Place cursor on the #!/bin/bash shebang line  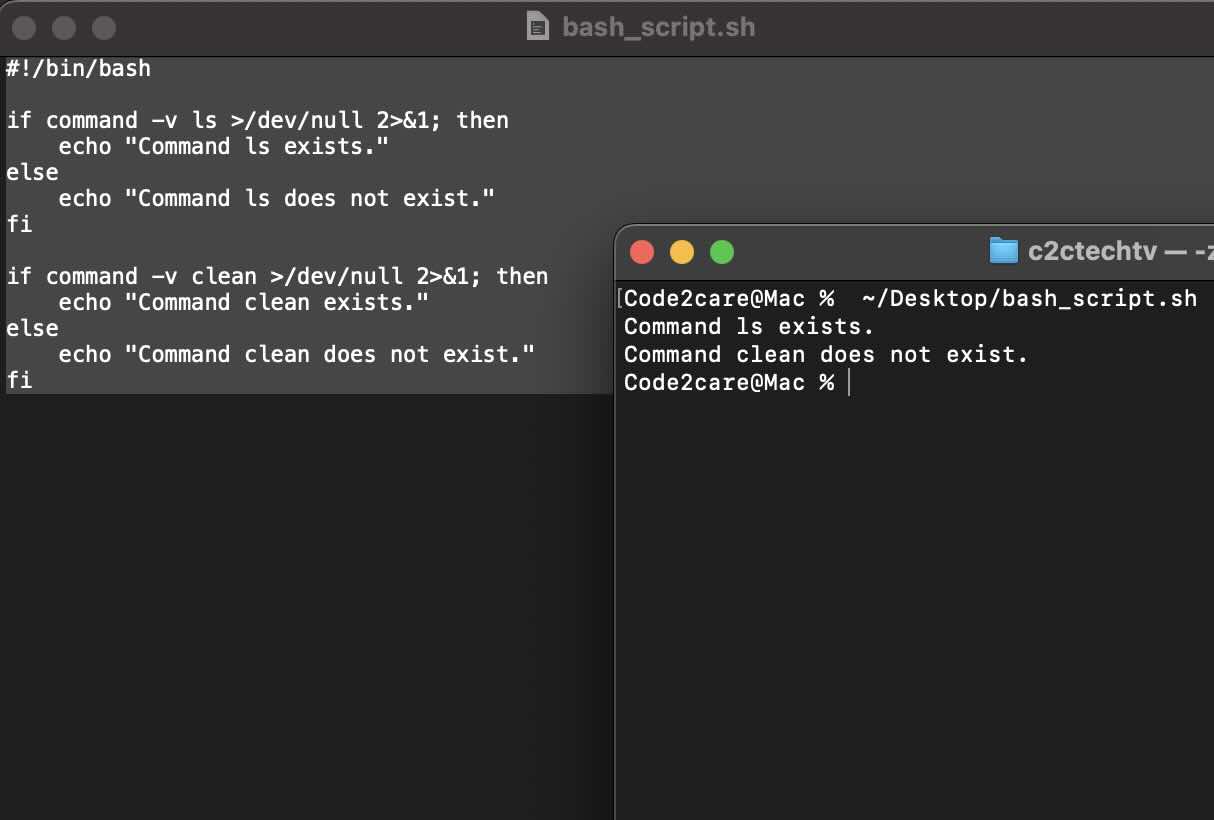[x=79, y=67]
